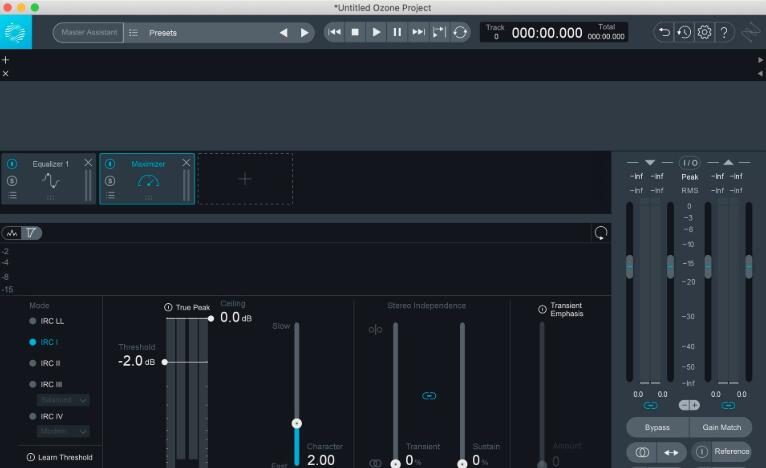Image resolution: width=766 pixels, height=468 pixels.
Task: Open the undo history icon
Action: [x=684, y=32]
